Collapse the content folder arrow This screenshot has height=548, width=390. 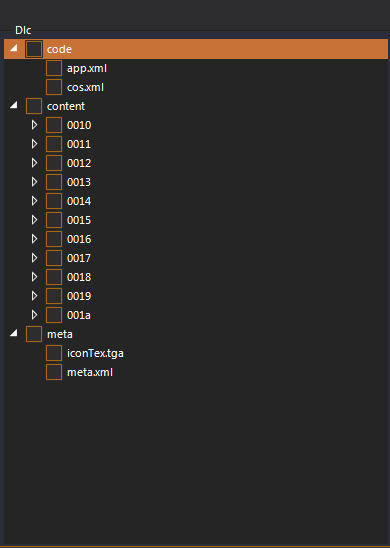click(x=14, y=105)
